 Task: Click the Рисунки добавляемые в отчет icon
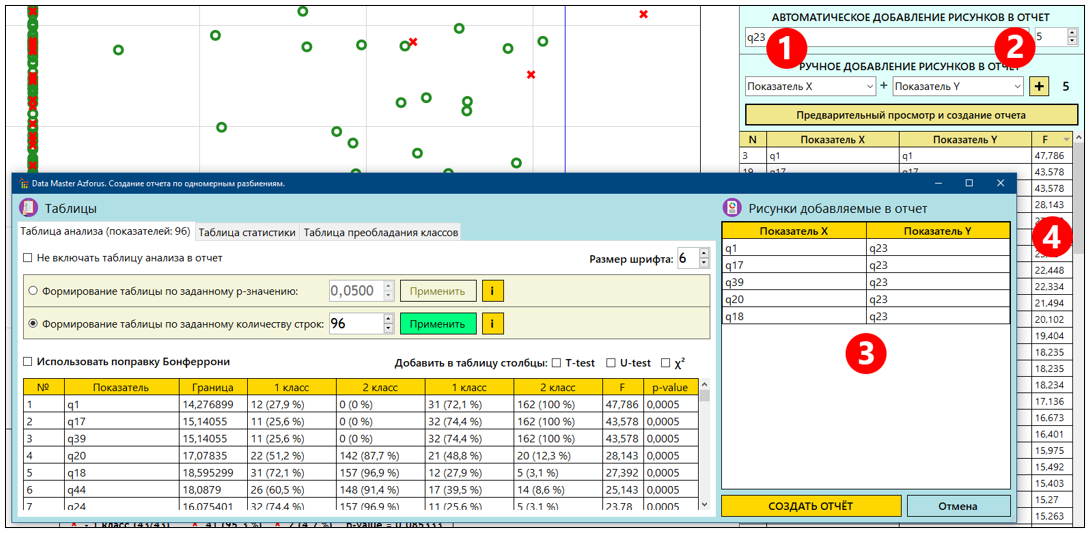tap(731, 208)
